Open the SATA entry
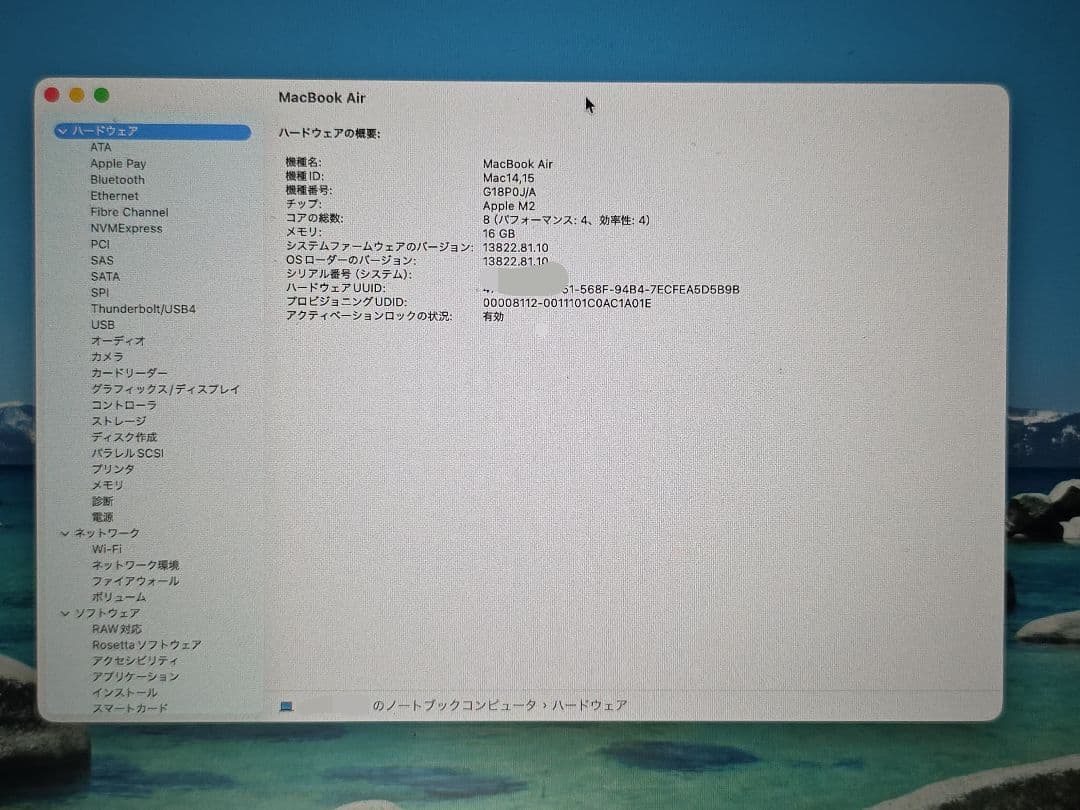The image size is (1080, 810). (x=105, y=276)
